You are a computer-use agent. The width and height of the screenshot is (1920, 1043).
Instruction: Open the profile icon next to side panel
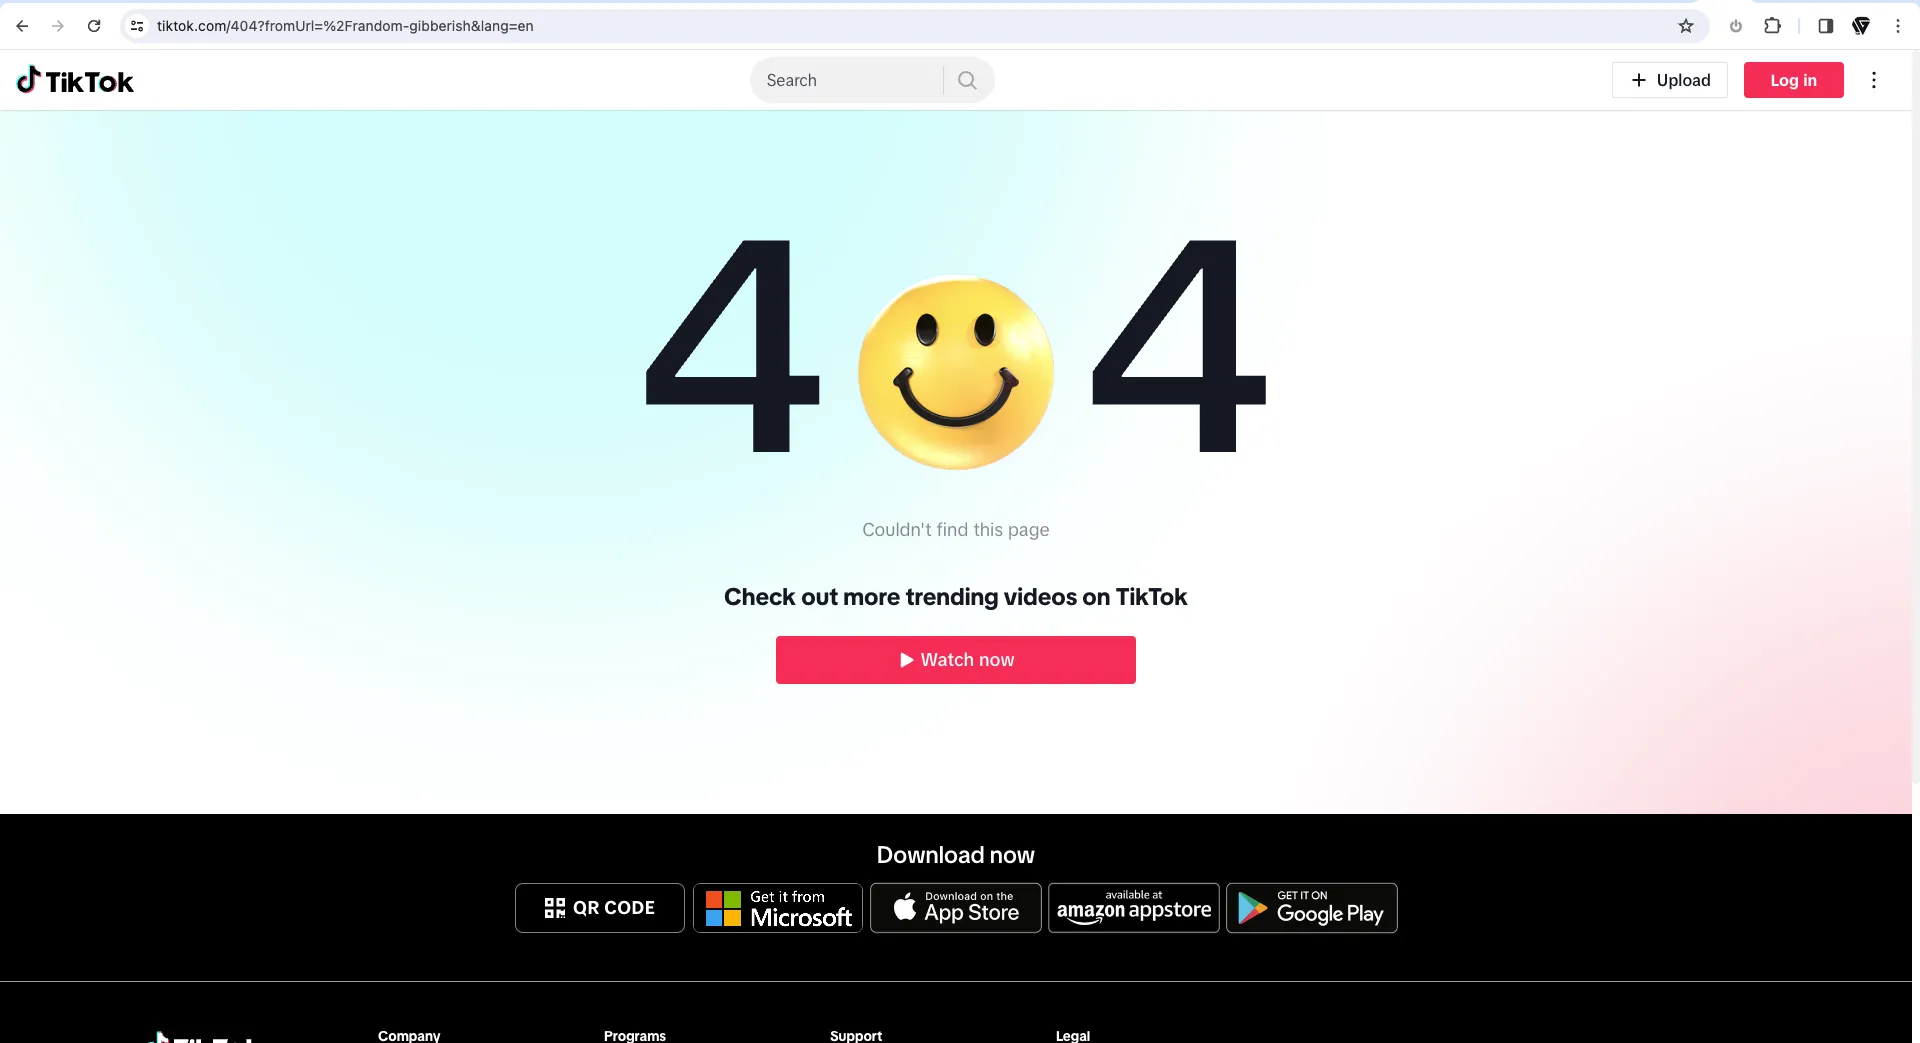[1861, 26]
